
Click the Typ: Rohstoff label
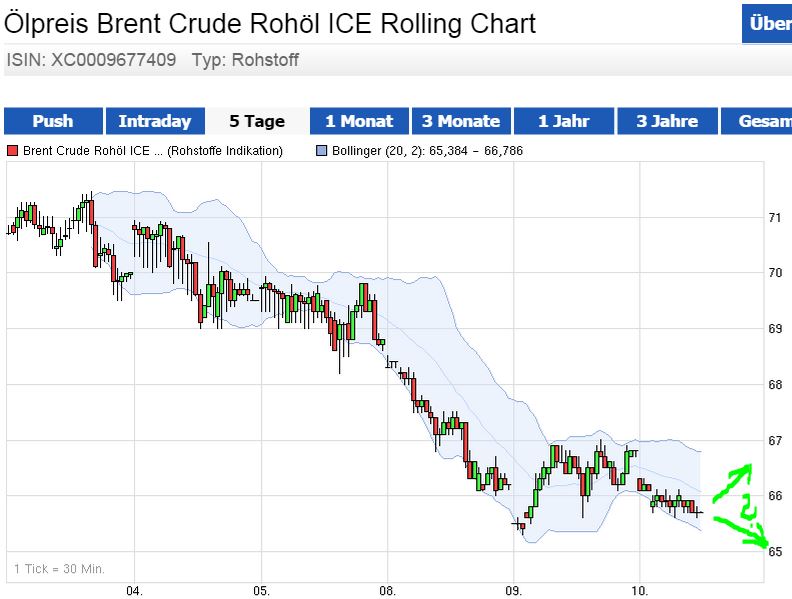[251, 60]
